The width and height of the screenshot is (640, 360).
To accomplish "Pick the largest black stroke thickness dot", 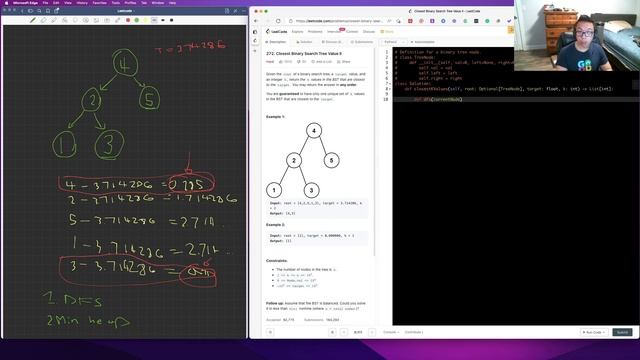I will point(171,20).
